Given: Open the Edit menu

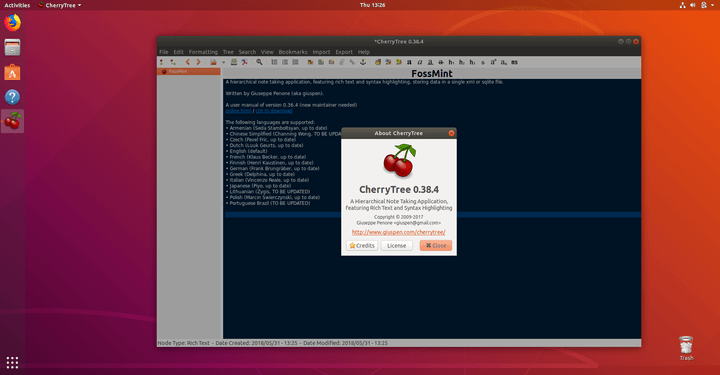Looking at the screenshot, I should pos(179,52).
